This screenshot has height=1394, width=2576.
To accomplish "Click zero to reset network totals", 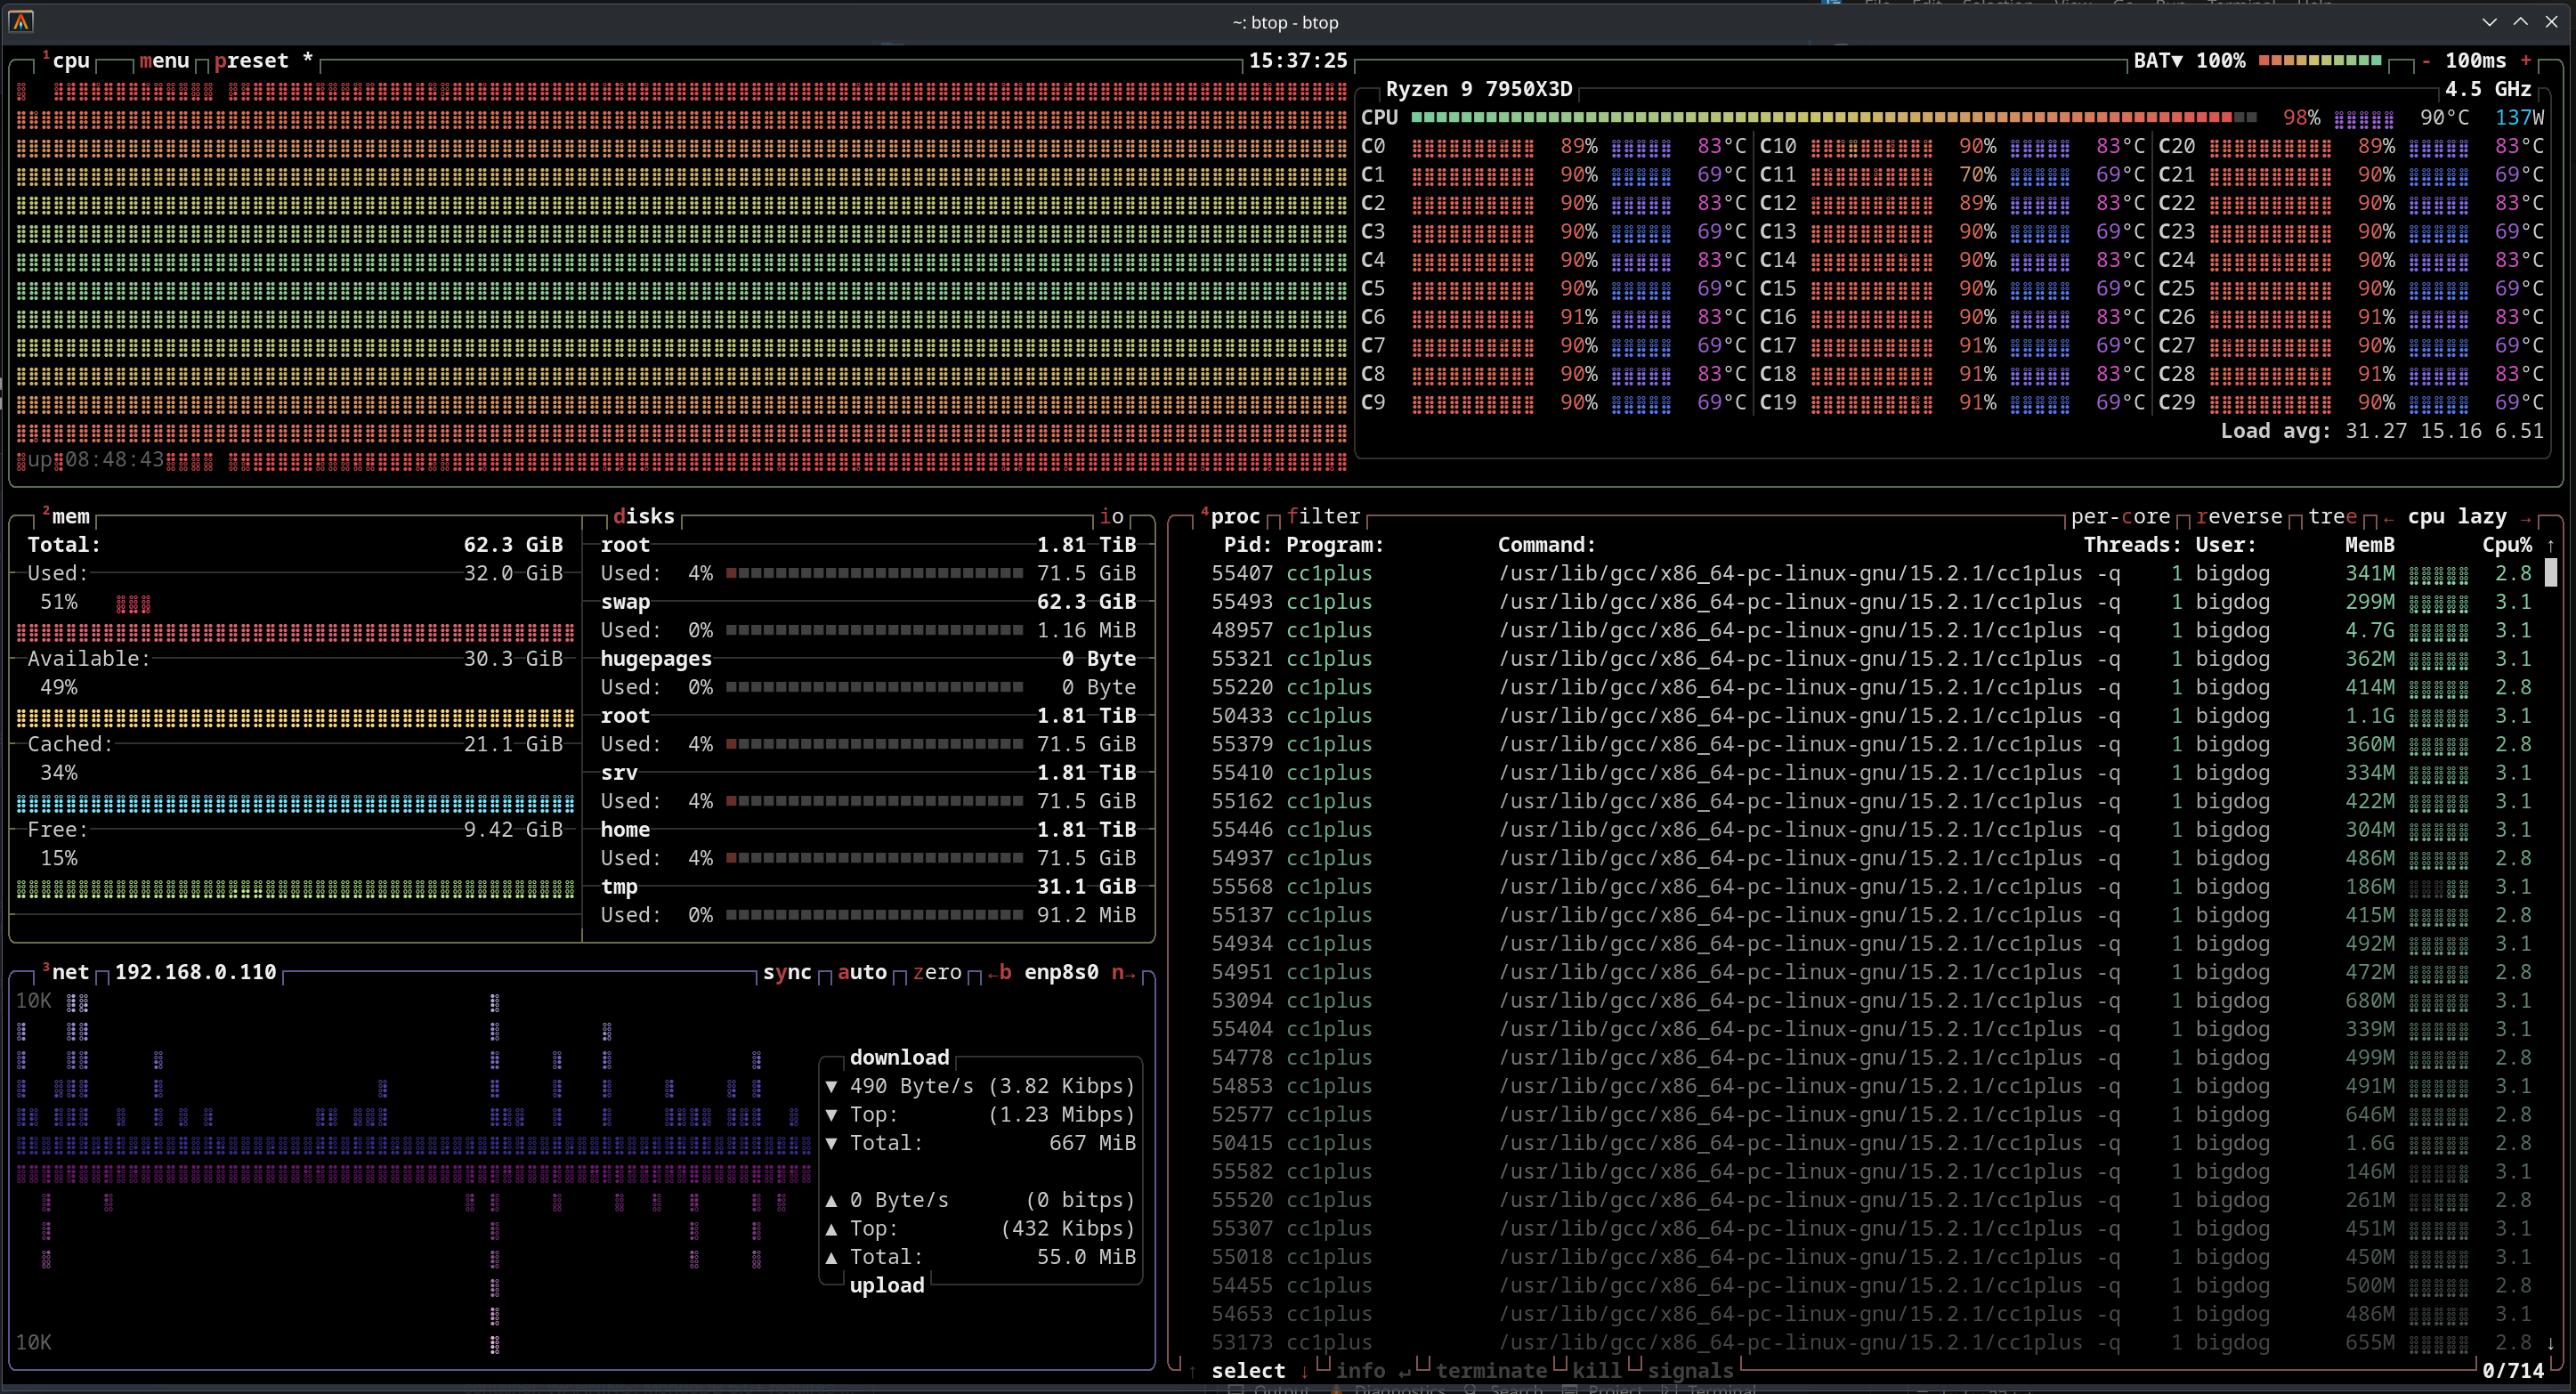I will [x=937, y=972].
